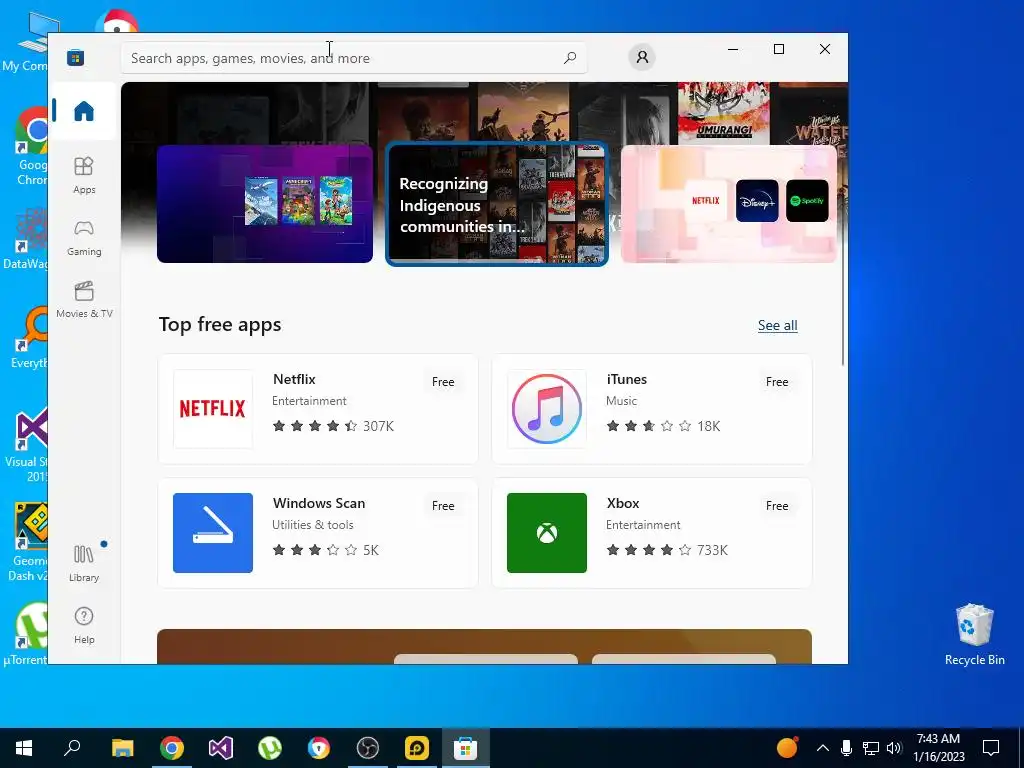Viewport: 1024px width, 768px height.
Task: Click the Netflix app logo
Action: coord(213,409)
